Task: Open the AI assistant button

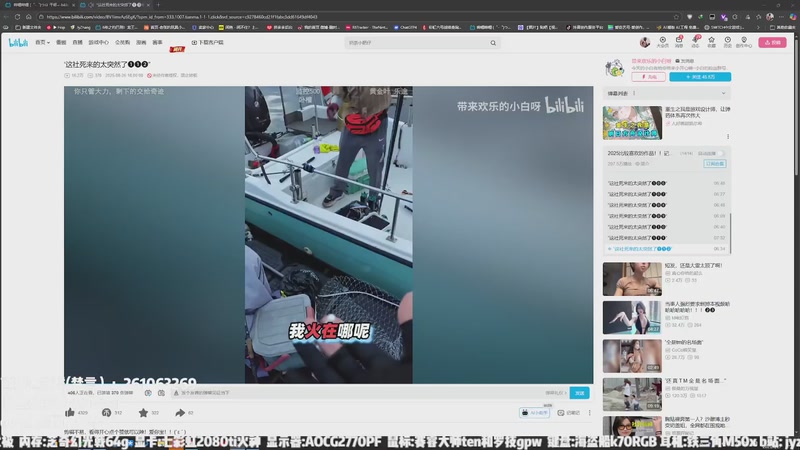Action: point(534,412)
